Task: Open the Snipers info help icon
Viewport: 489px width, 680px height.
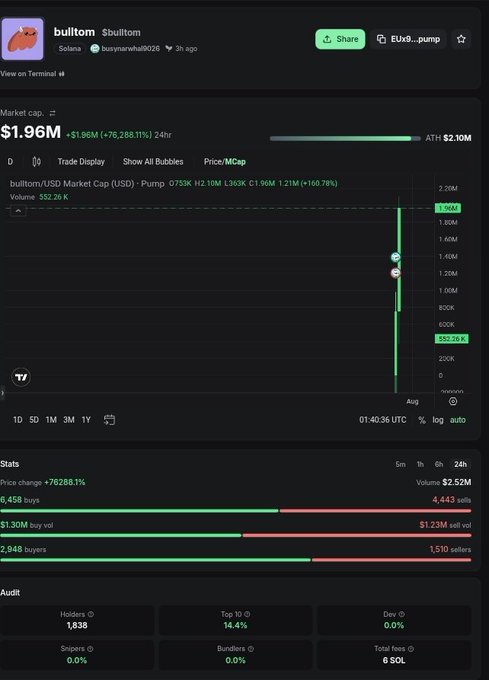Action: (x=90, y=649)
